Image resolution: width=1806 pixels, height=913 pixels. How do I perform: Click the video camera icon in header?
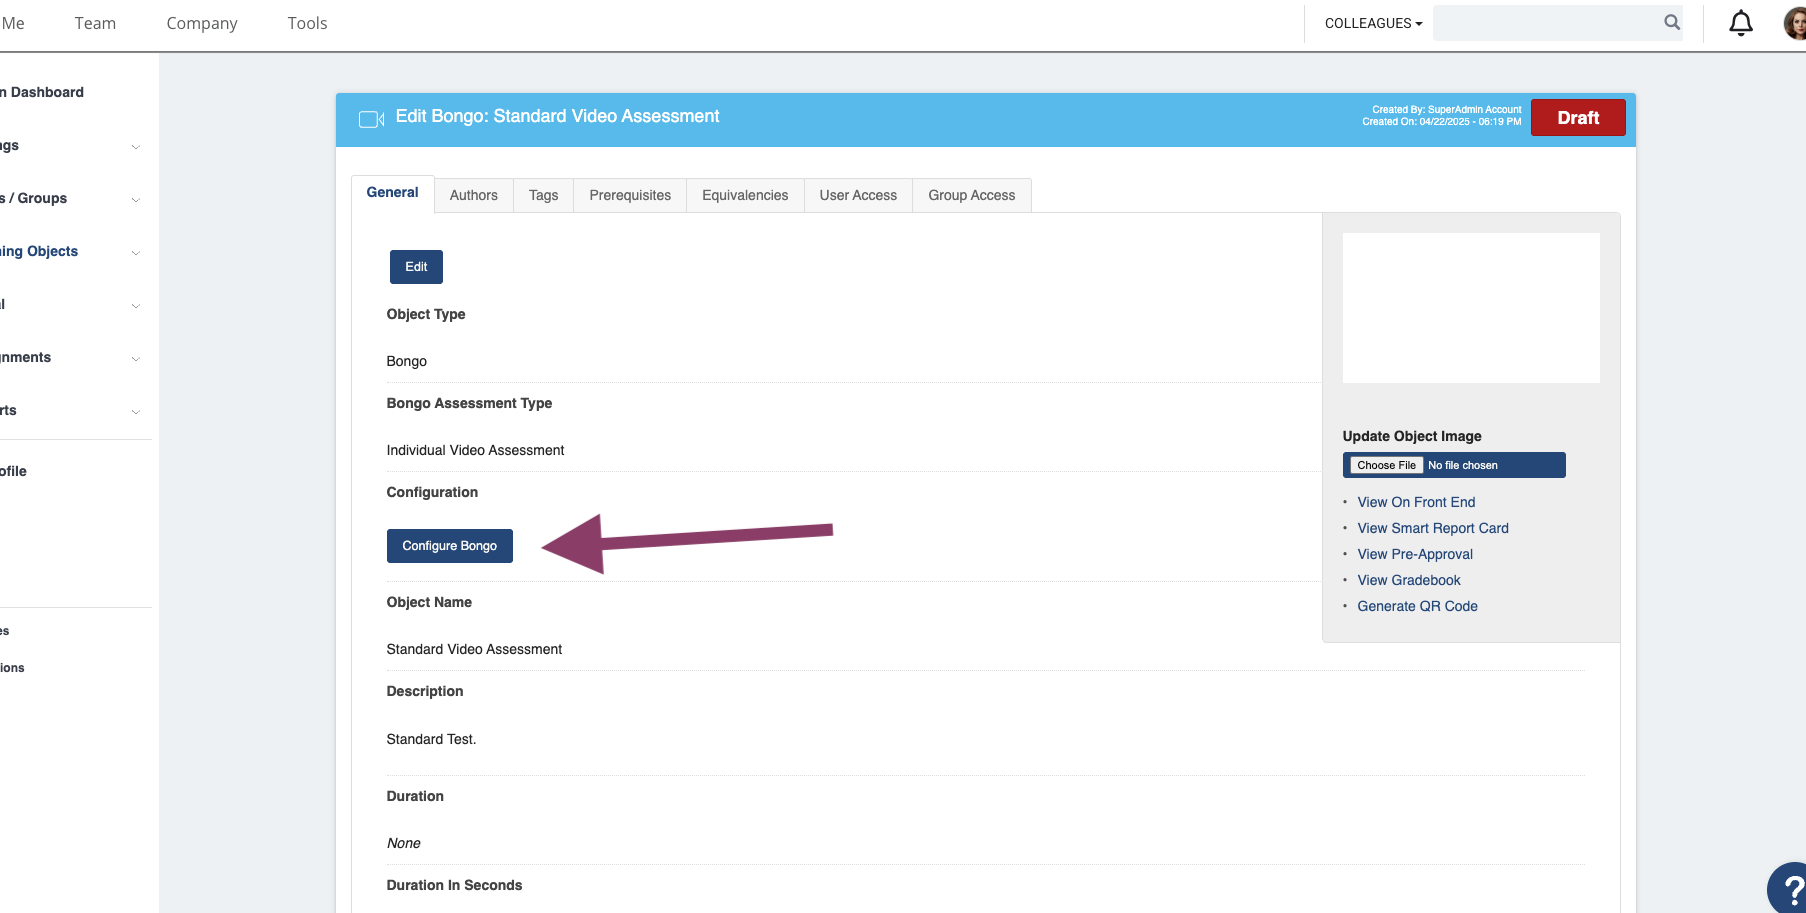click(x=371, y=119)
